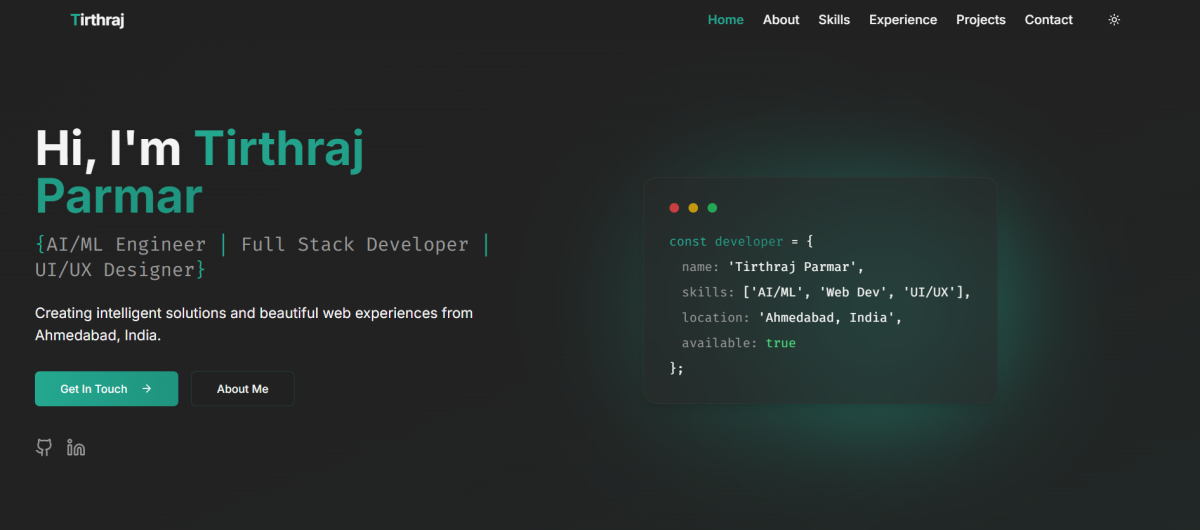Click the 'const developer' code line
The width and height of the screenshot is (1200, 530).
(x=741, y=242)
